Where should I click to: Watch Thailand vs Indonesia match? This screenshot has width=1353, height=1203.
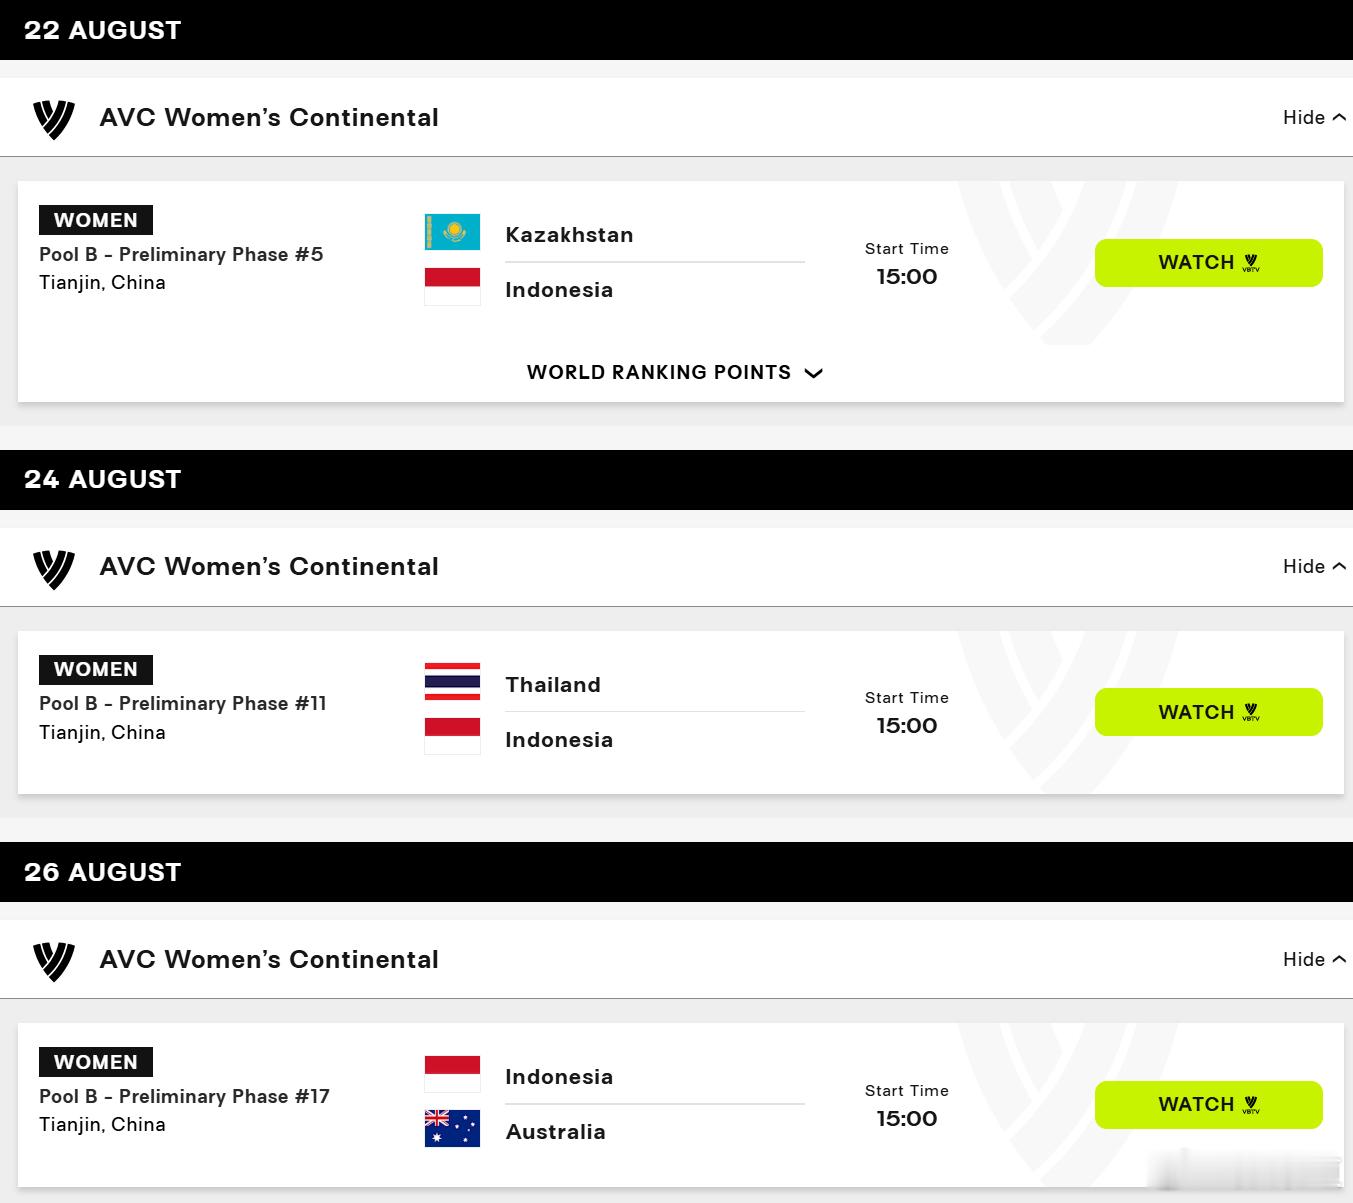tap(1208, 712)
